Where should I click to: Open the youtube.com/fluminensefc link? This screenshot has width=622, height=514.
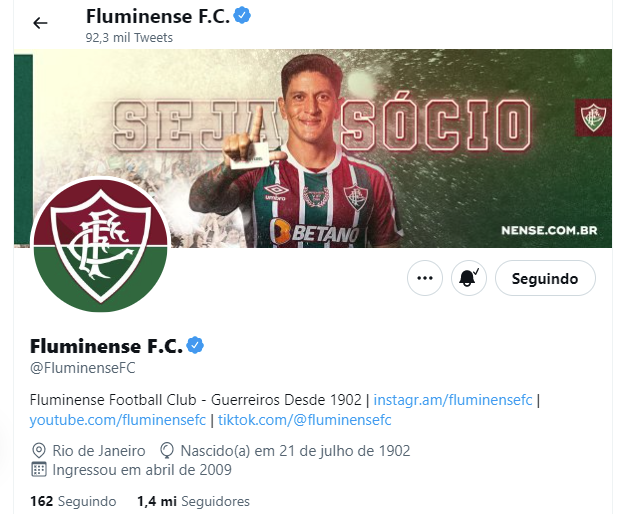[x=118, y=420]
